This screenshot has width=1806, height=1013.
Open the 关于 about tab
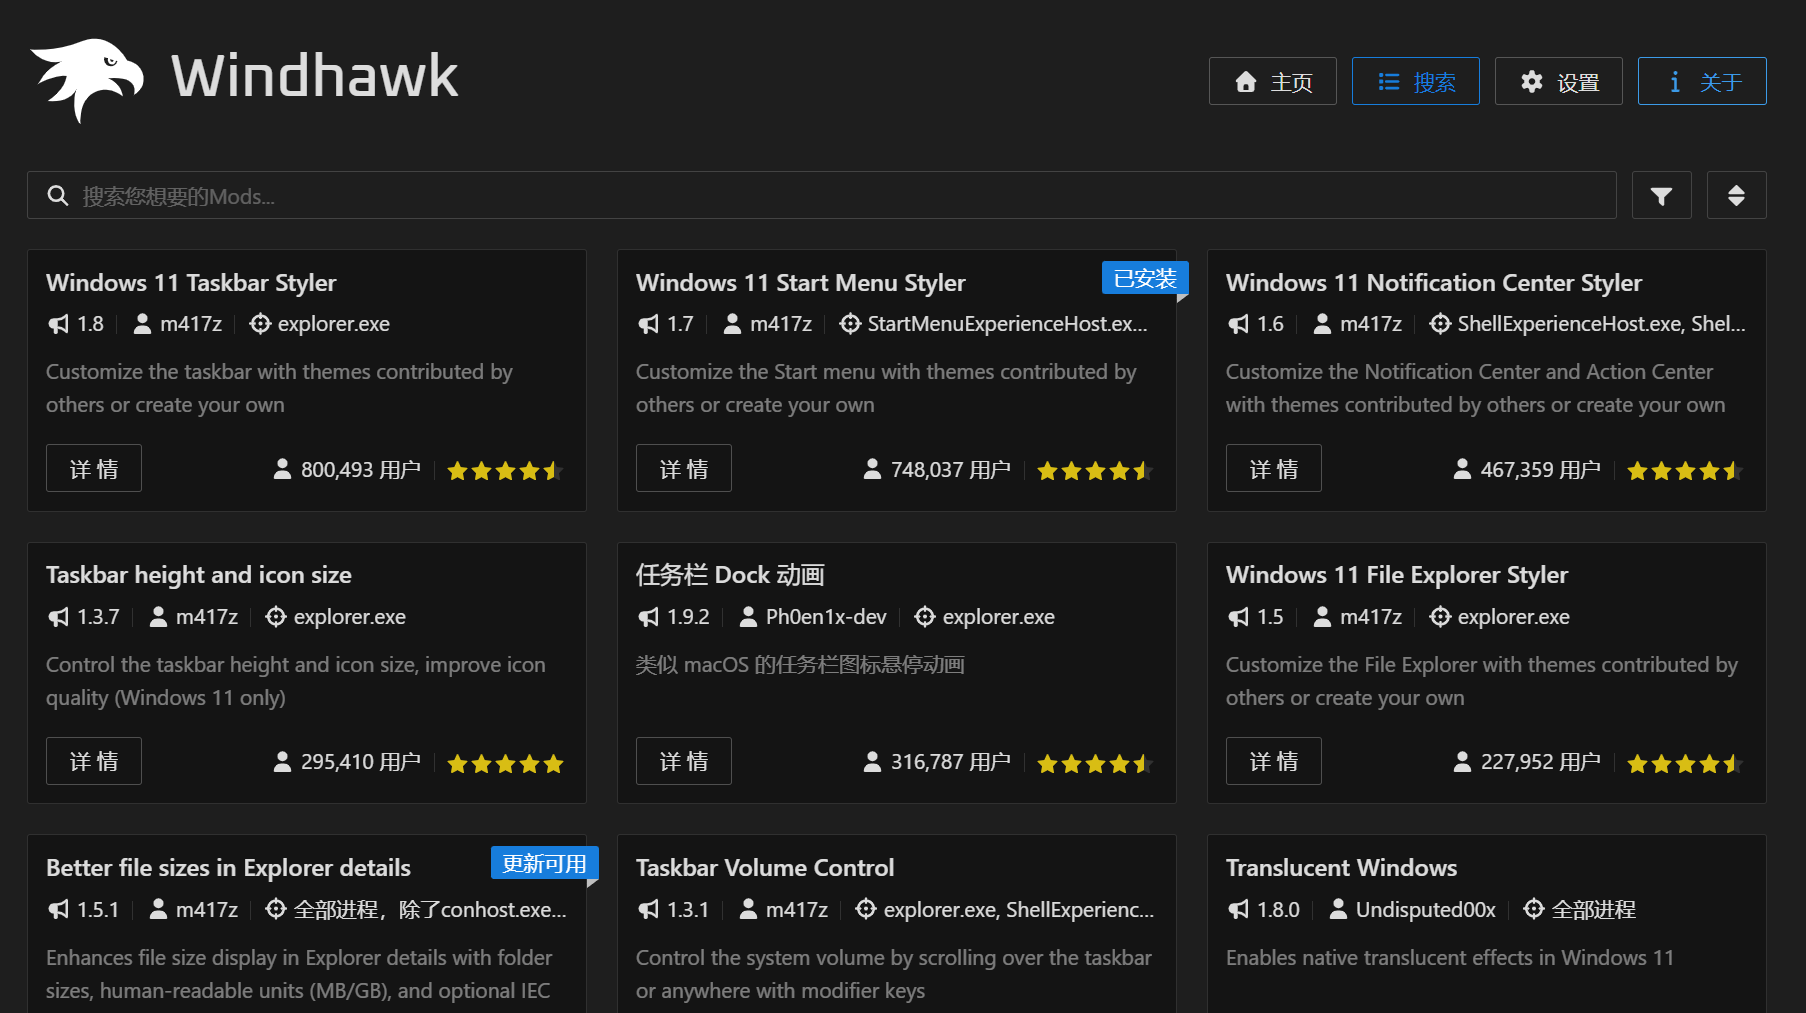coord(1702,81)
